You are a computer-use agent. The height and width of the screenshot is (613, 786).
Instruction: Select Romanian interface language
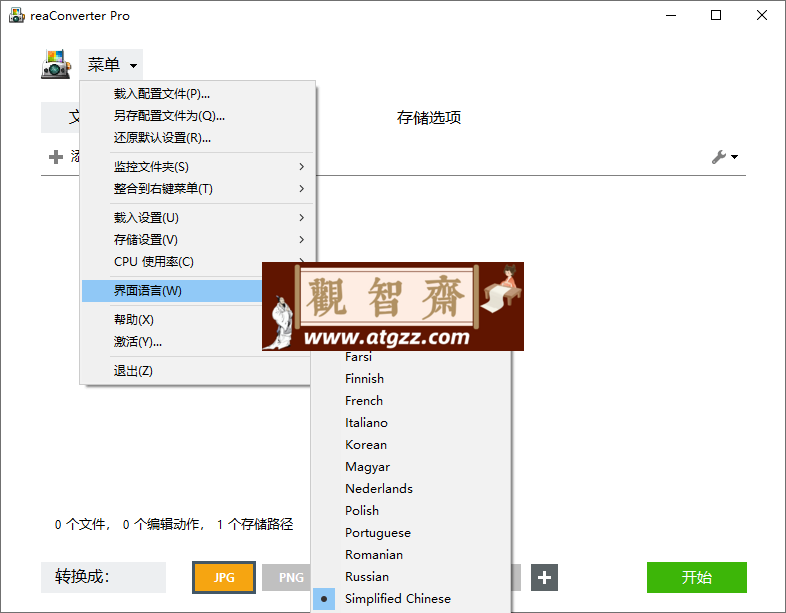[x=411, y=555]
